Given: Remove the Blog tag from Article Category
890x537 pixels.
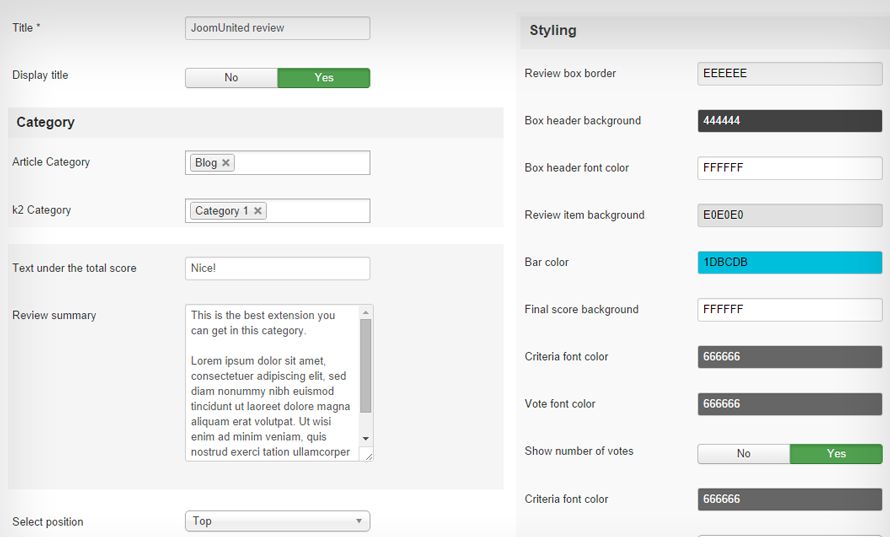Looking at the screenshot, I should coord(226,163).
